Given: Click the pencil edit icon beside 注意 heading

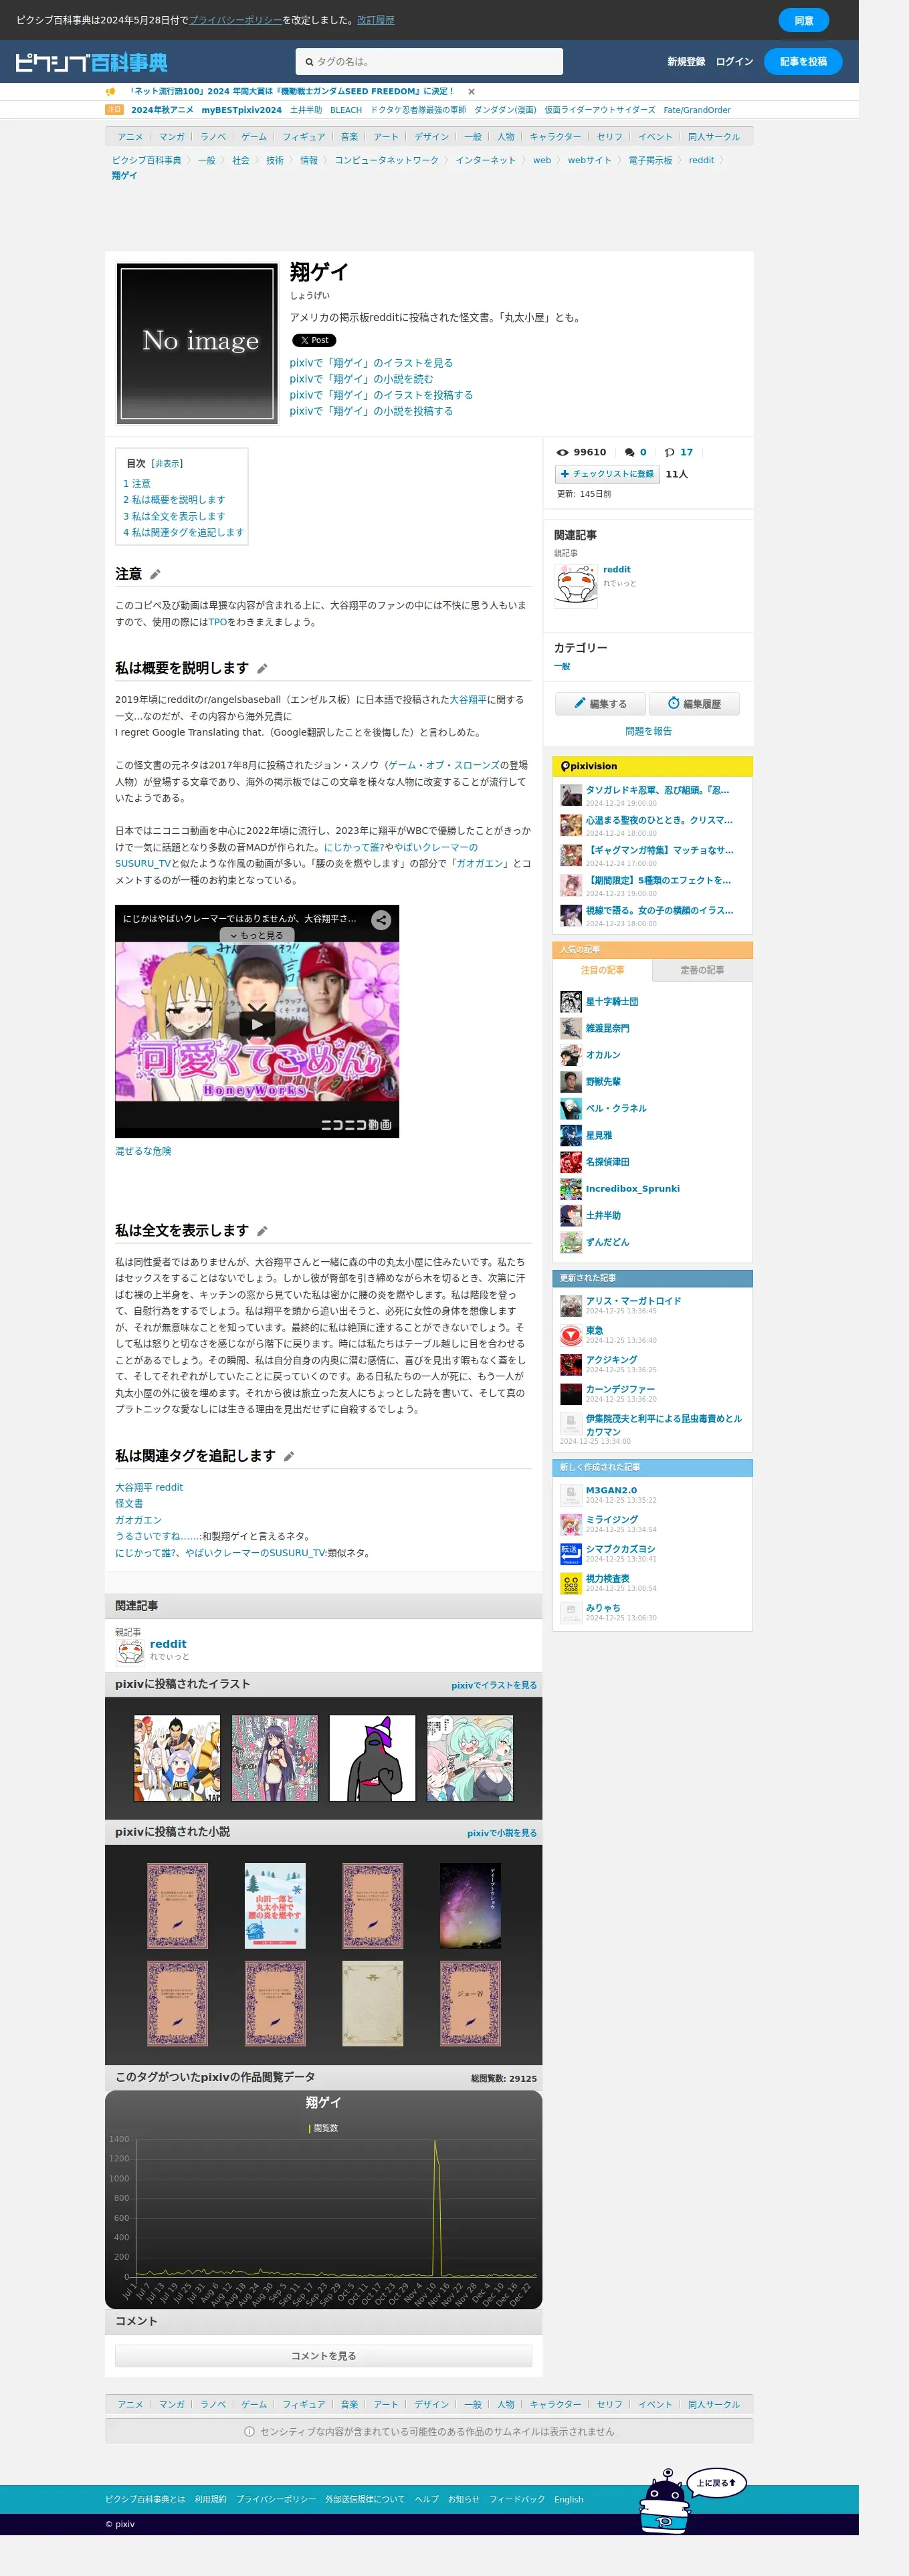Looking at the screenshot, I should (x=155, y=574).
